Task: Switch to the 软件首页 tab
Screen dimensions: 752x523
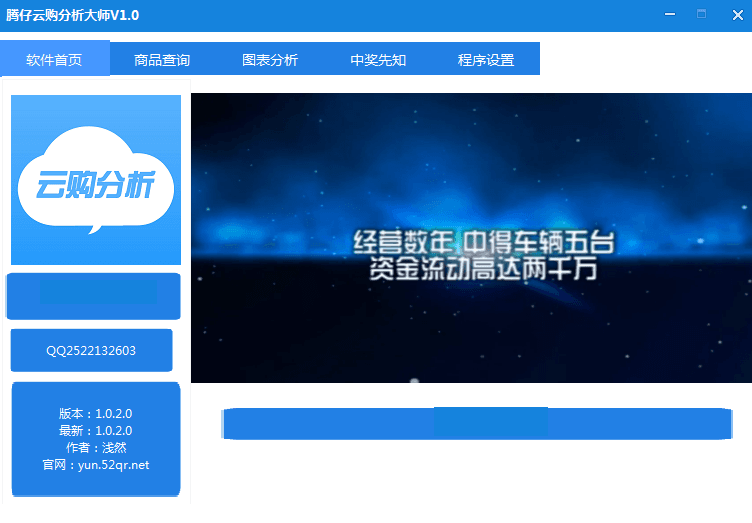Action: 54,59
